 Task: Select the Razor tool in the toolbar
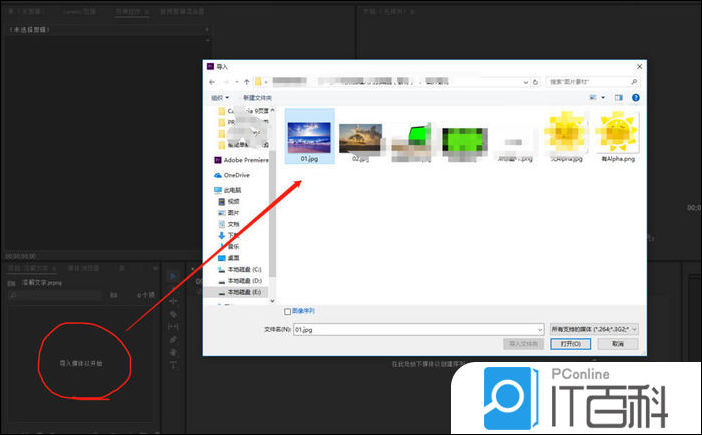pos(172,313)
